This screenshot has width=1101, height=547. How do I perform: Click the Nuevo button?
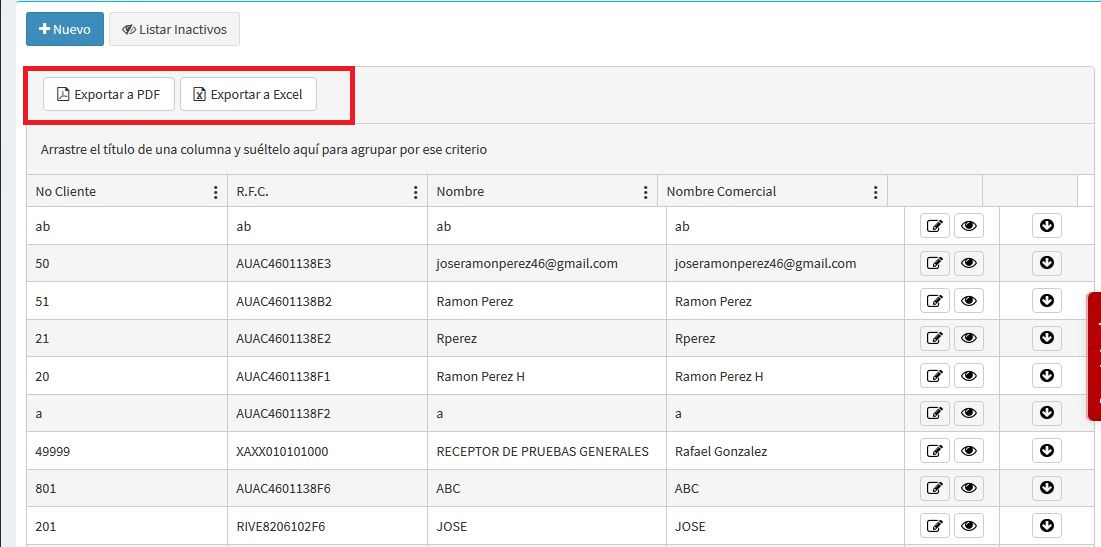(x=65, y=30)
